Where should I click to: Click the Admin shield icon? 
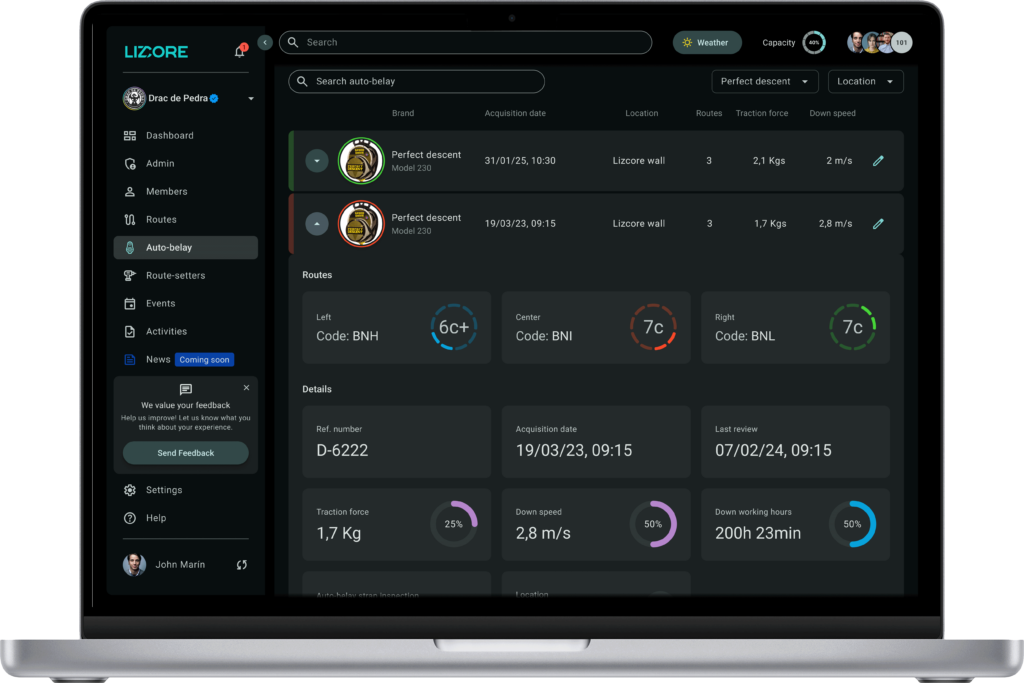pos(130,164)
